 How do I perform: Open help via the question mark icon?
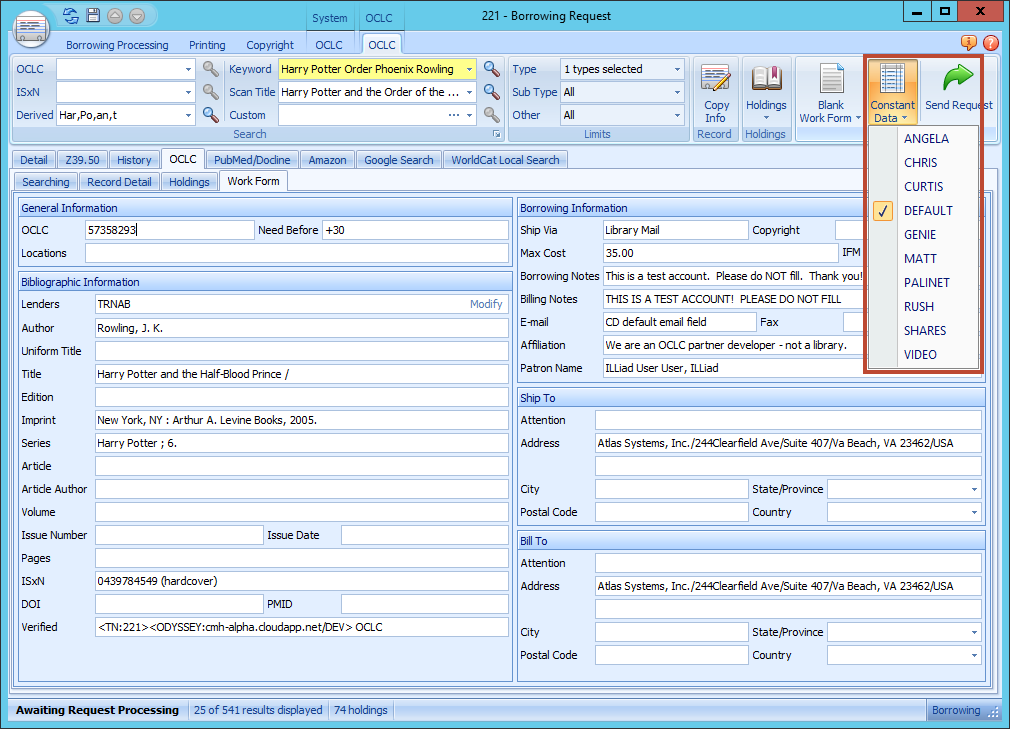(x=990, y=44)
